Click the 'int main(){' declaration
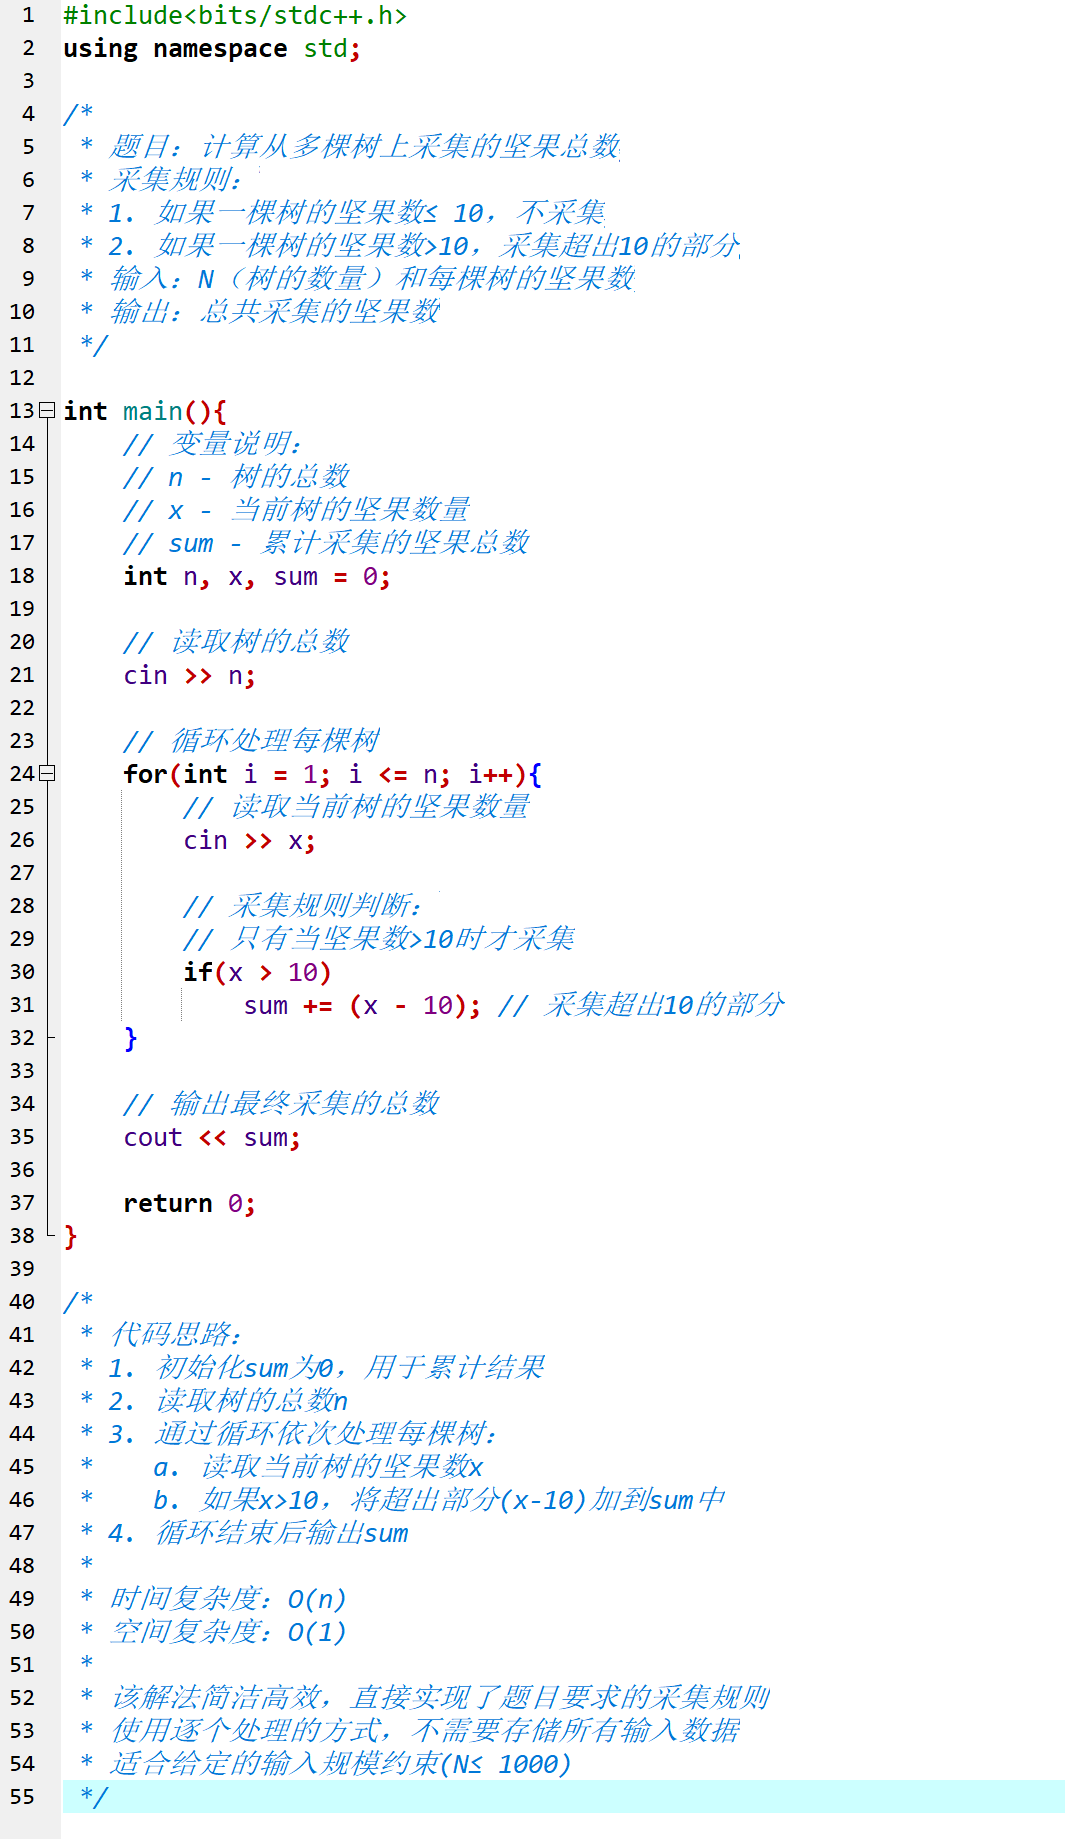 (x=145, y=411)
